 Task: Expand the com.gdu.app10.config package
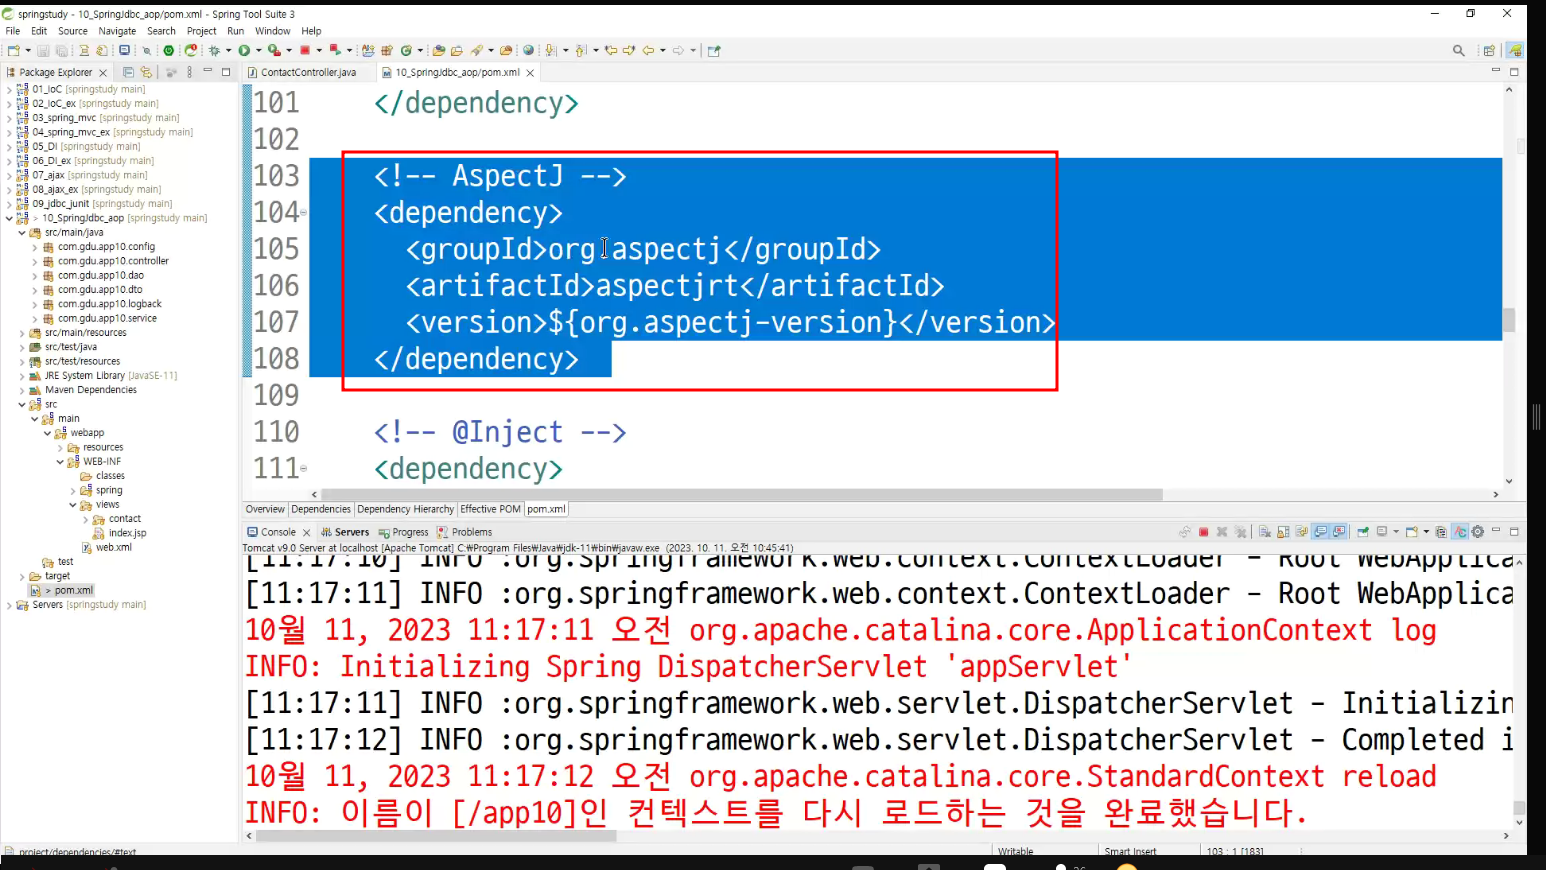(35, 247)
